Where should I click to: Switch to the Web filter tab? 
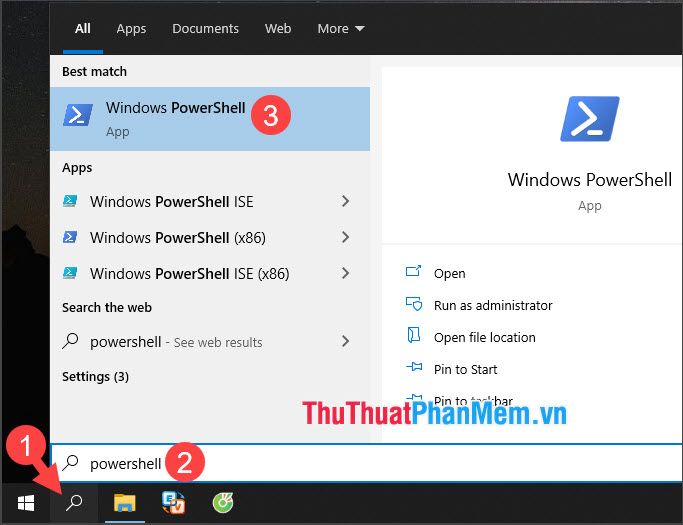click(x=278, y=29)
